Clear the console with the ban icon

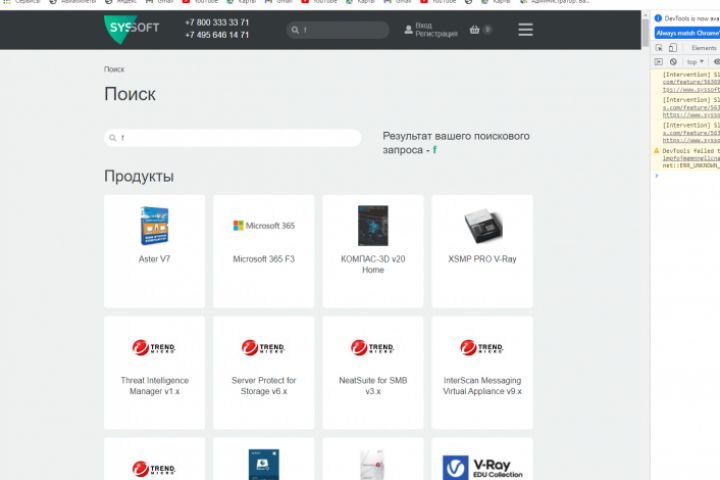[x=673, y=62]
